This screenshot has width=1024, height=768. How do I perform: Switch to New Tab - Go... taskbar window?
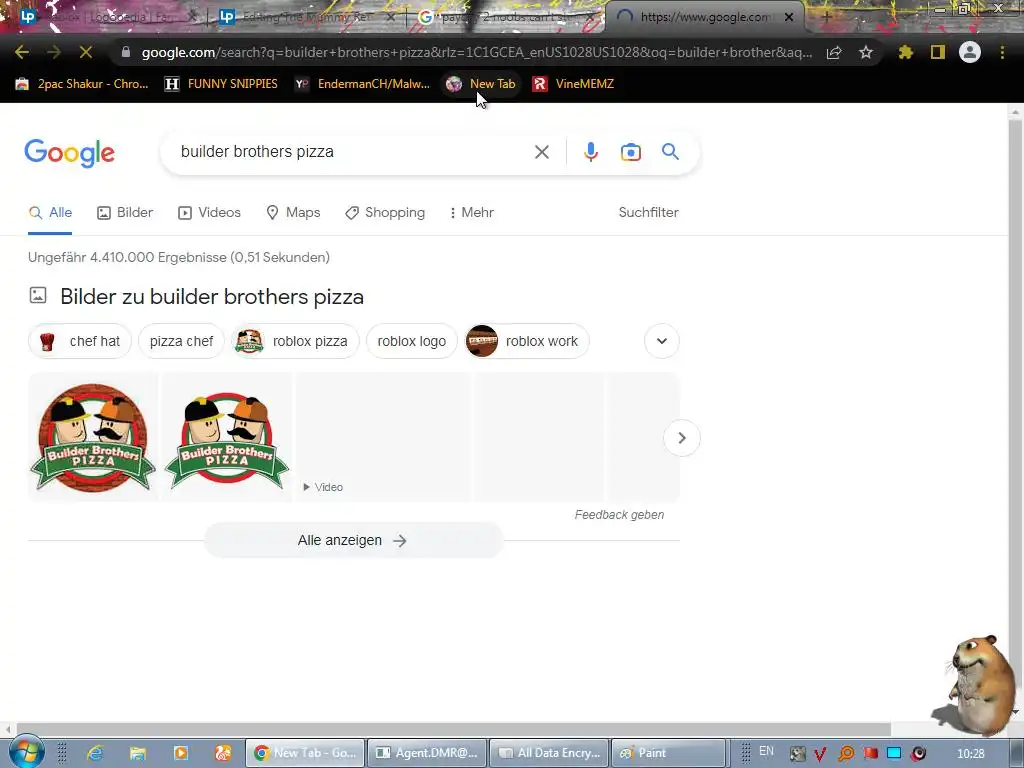pyautogui.click(x=305, y=753)
